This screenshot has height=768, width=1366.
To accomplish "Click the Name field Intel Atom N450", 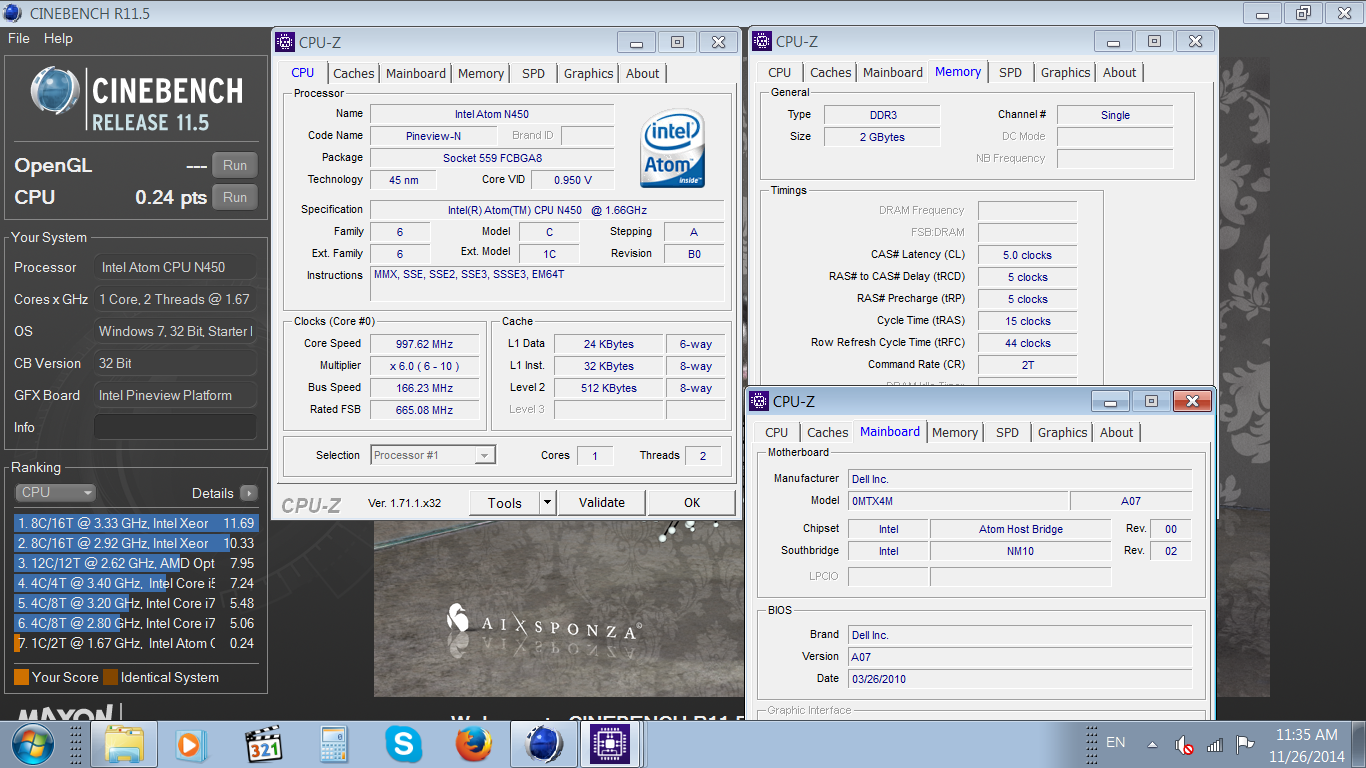I will (x=492, y=114).
